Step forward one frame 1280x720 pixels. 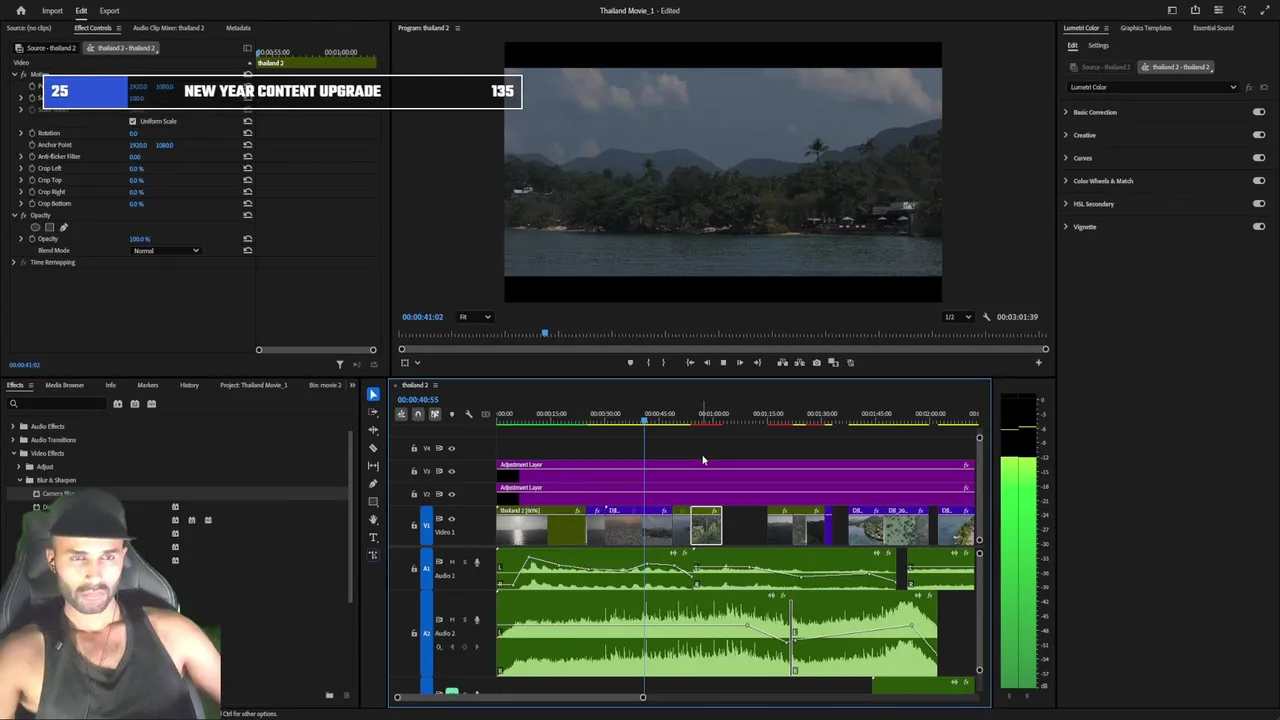pyautogui.click(x=740, y=363)
